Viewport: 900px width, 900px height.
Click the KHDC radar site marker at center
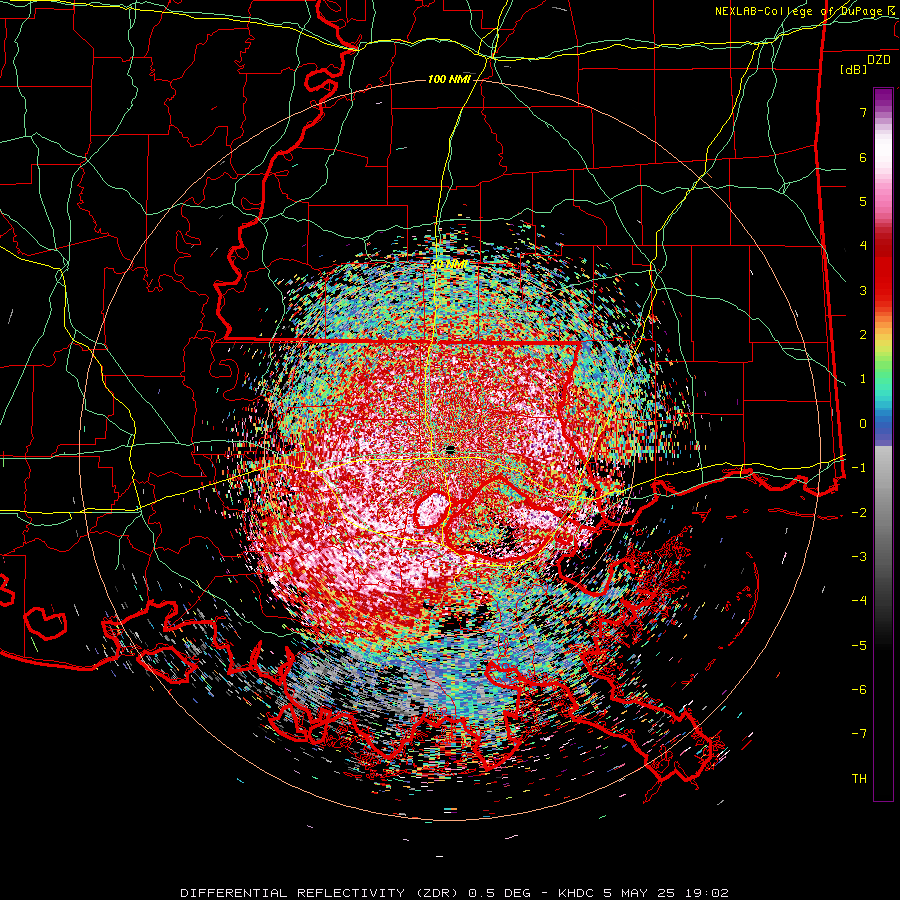point(451,448)
